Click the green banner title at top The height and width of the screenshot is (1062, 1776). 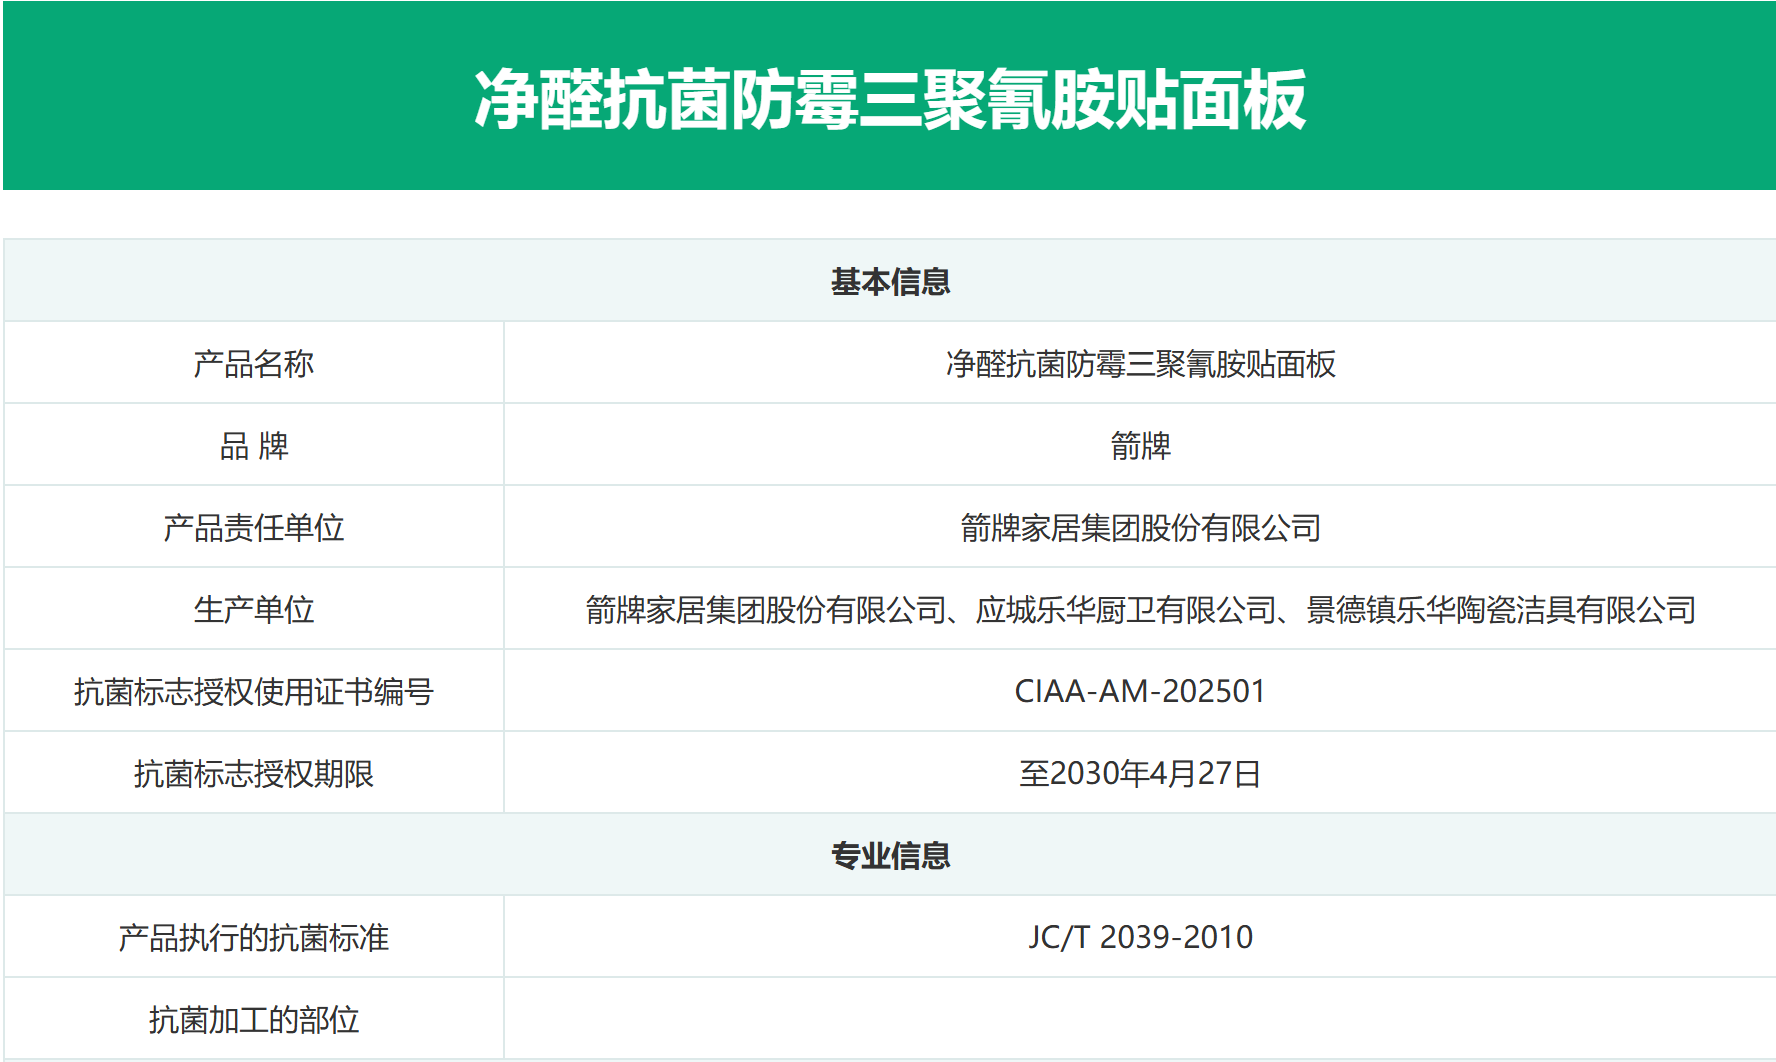coord(889,100)
